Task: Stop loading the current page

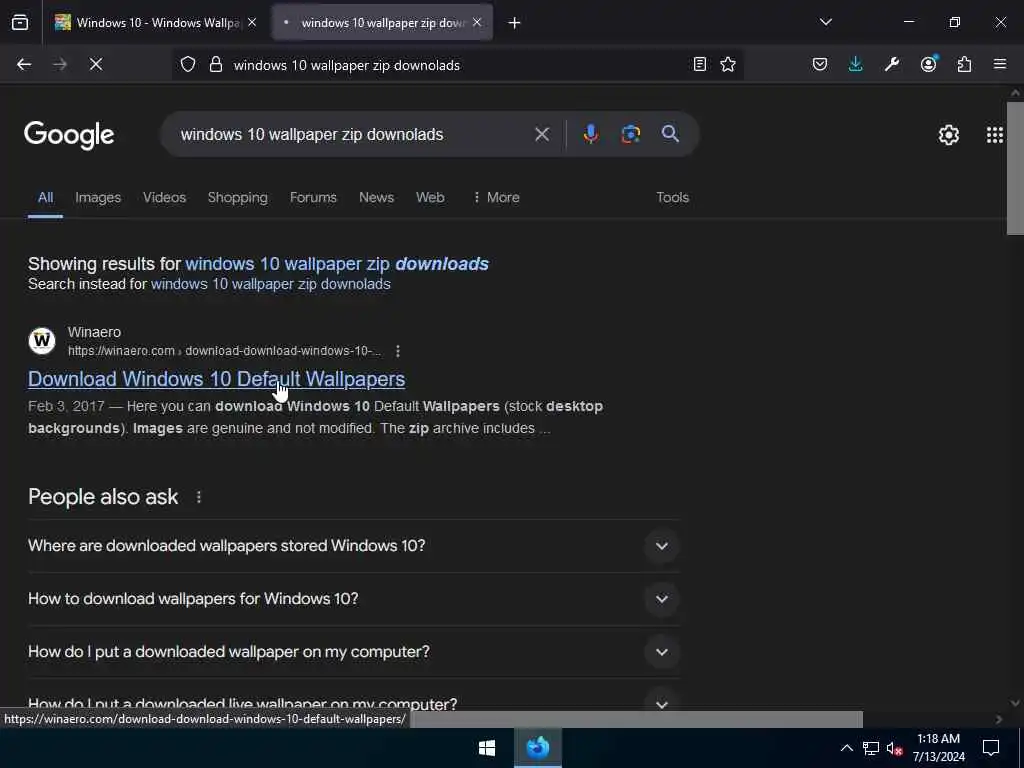Action: click(x=96, y=65)
